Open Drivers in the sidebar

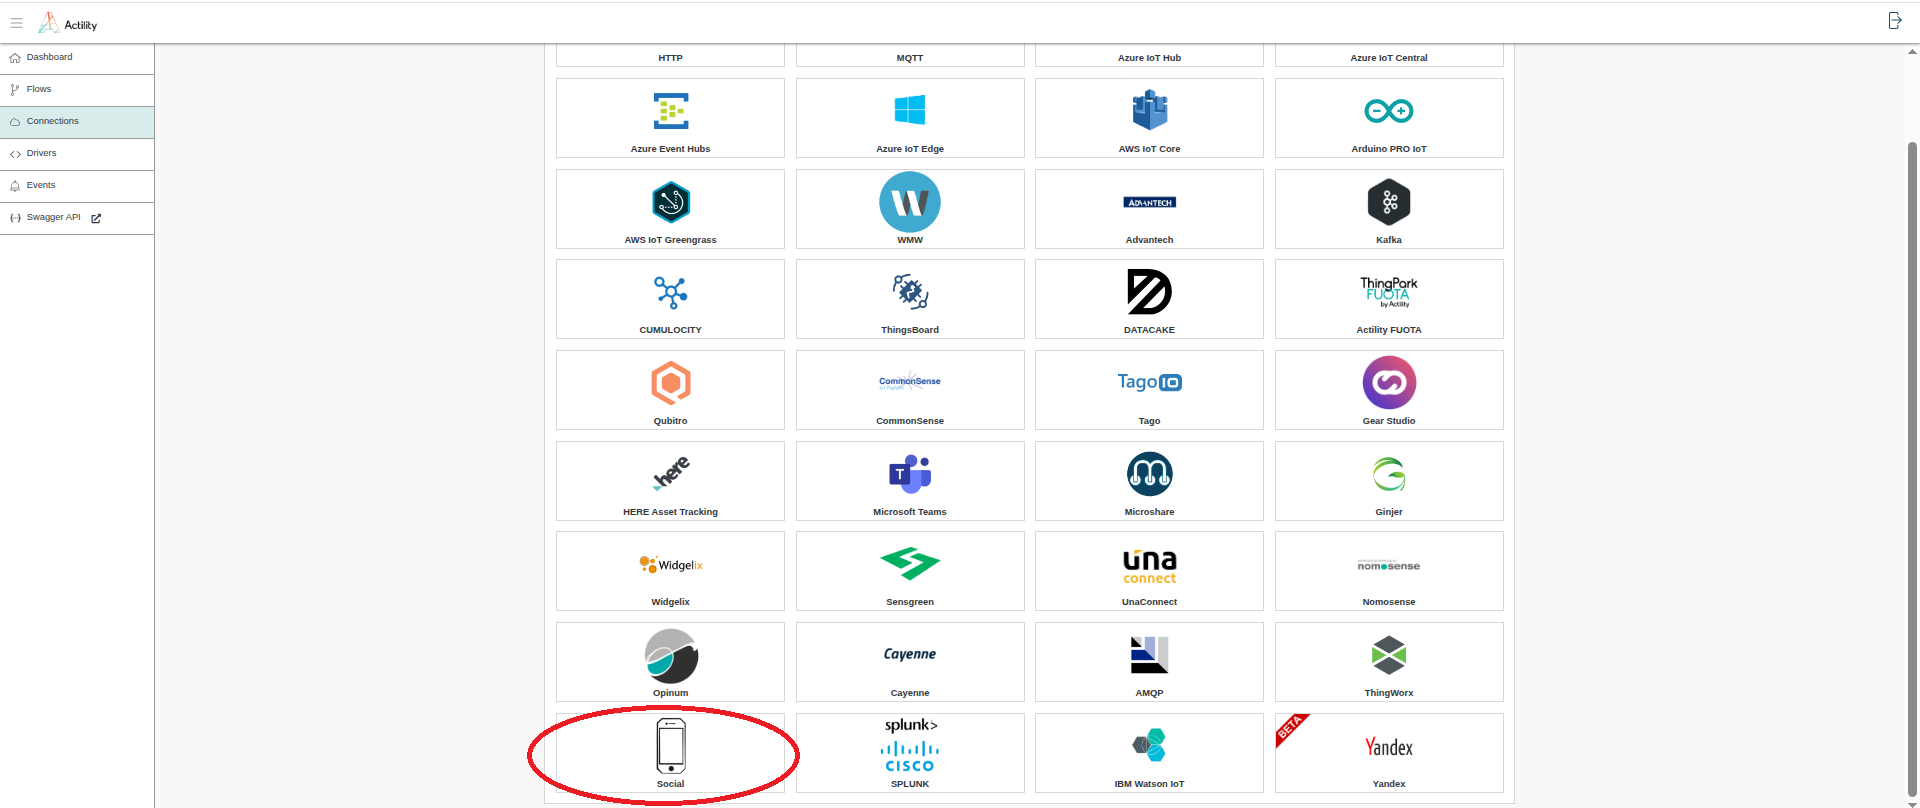click(77, 154)
